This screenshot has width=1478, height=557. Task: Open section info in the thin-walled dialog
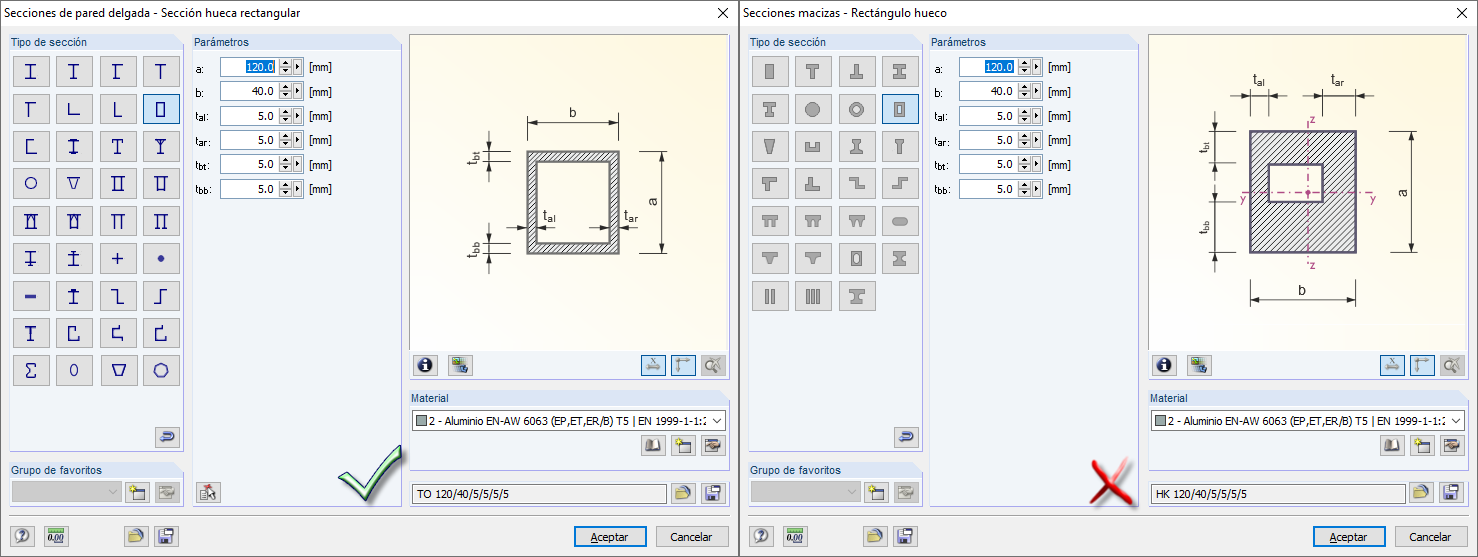pyautogui.click(x=426, y=365)
